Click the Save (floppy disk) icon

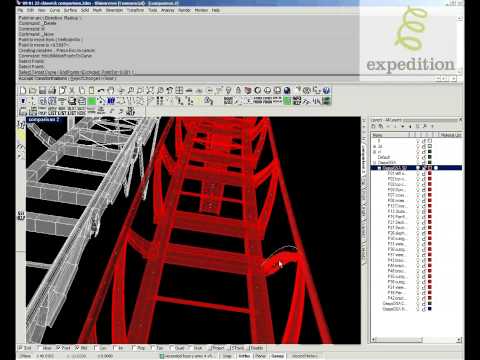click(x=42, y=90)
